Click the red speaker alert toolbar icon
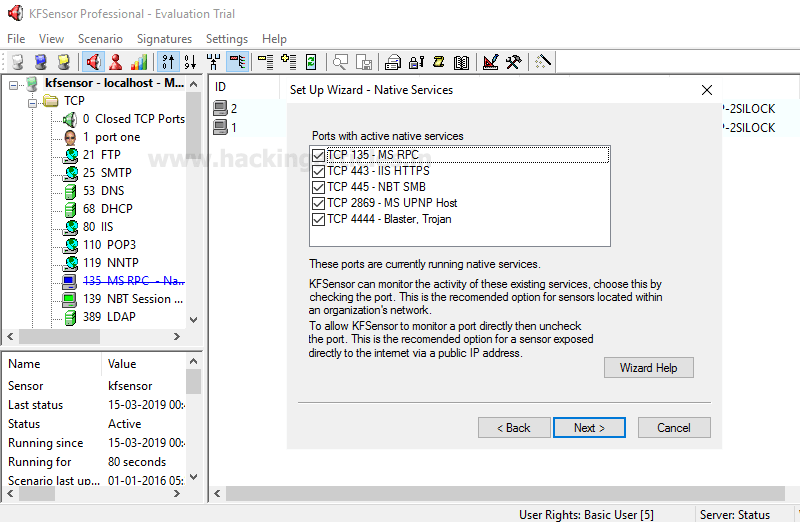This screenshot has height=522, width=800. point(93,62)
